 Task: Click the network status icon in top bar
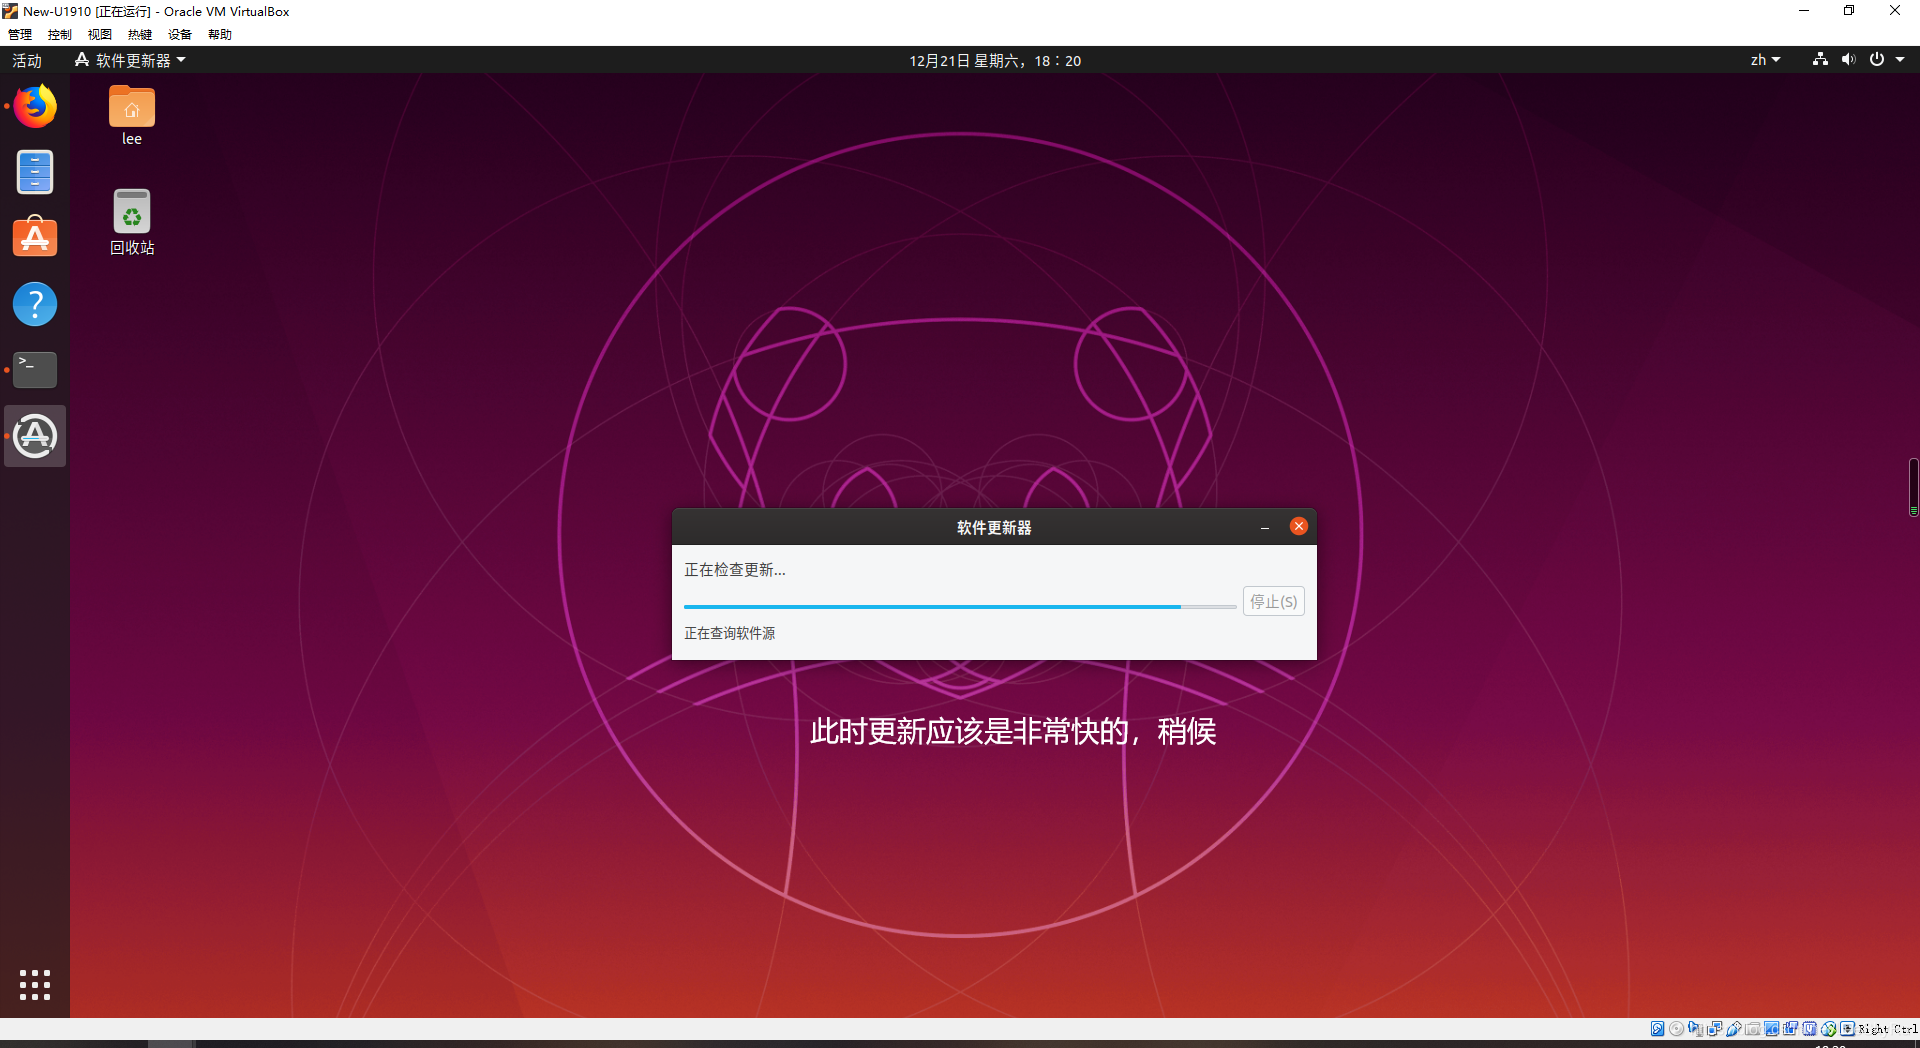pyautogui.click(x=1819, y=59)
